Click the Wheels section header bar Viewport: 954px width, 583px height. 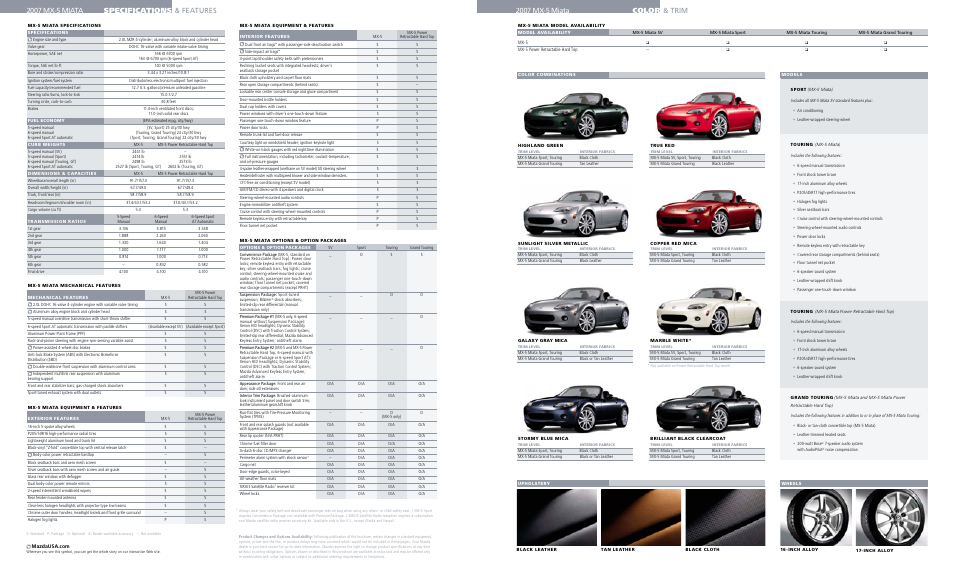(854, 483)
